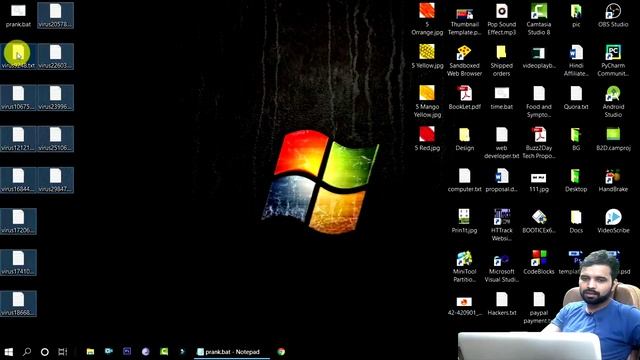Select the videoplayb file icon
The width and height of the screenshot is (640, 360).
(539, 57)
